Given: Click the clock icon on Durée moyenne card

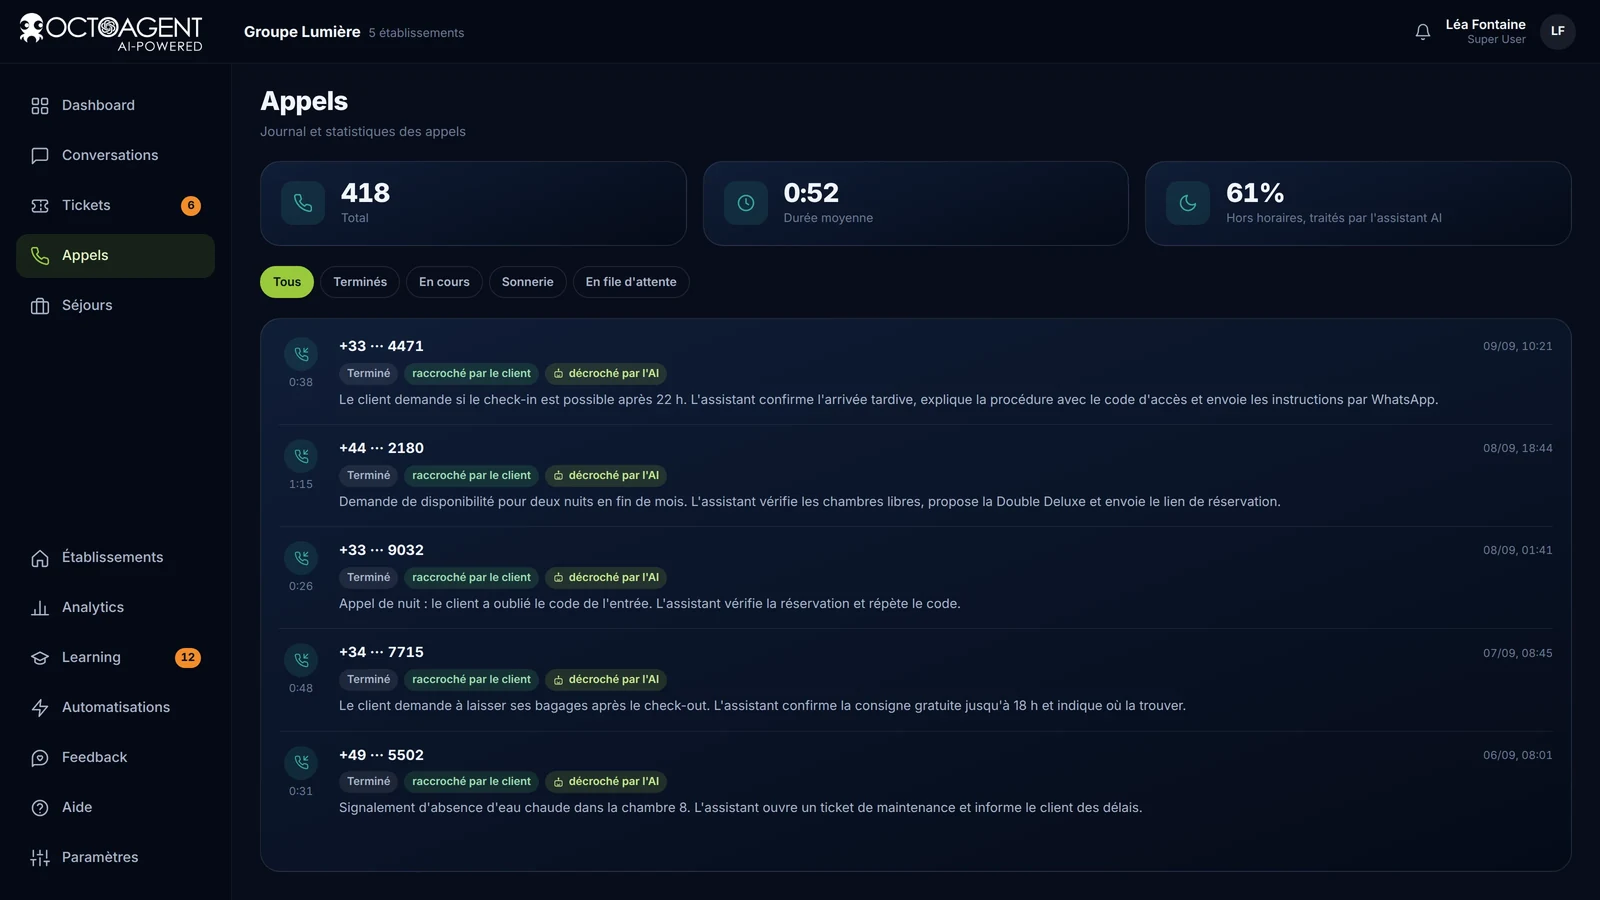Looking at the screenshot, I should tap(746, 203).
